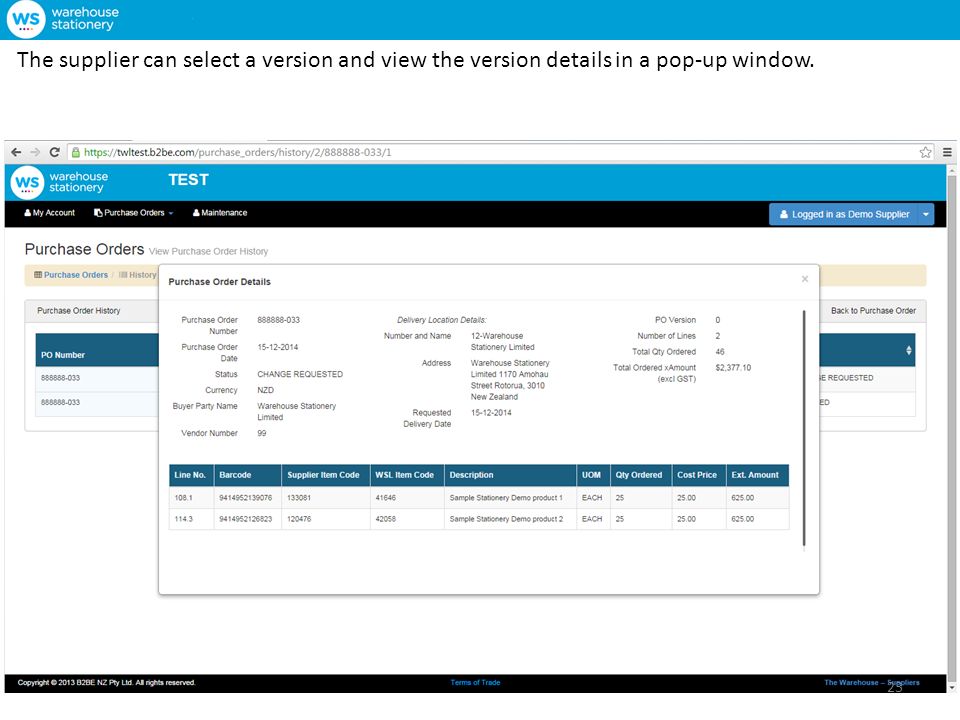Click the Purchase Order History panel heading
Viewport: 960px width, 720px height.
(78, 311)
